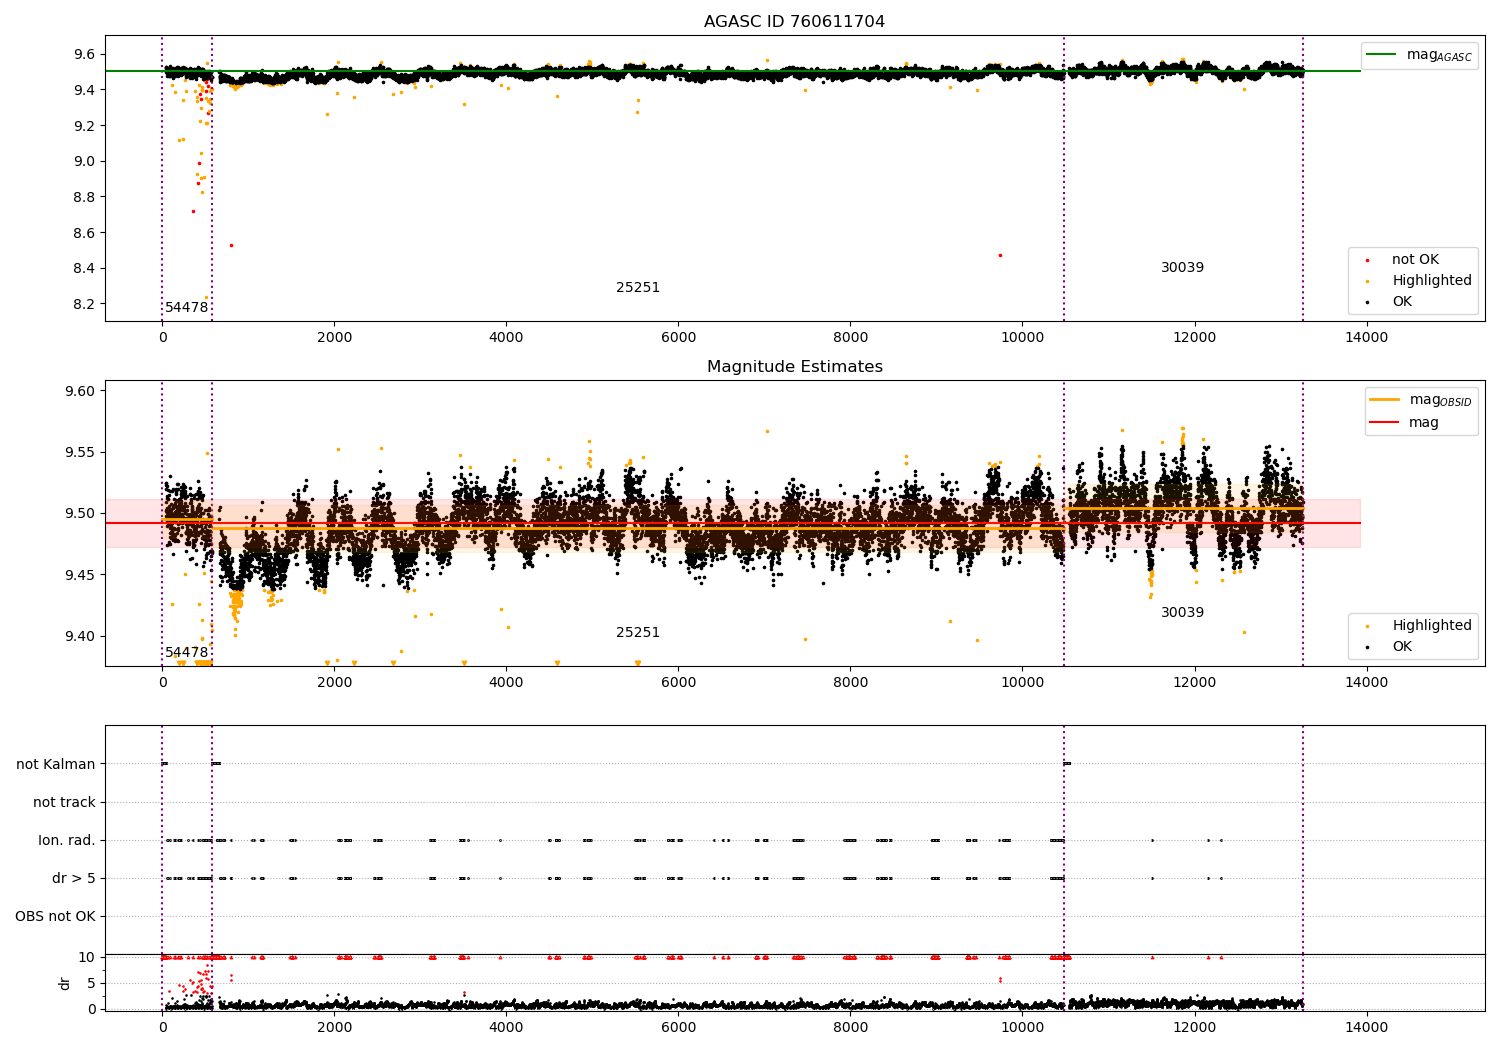The image size is (1500, 1050).
Task: Click "OK" in the Magnitude Estimates legend
Action: (1402, 647)
